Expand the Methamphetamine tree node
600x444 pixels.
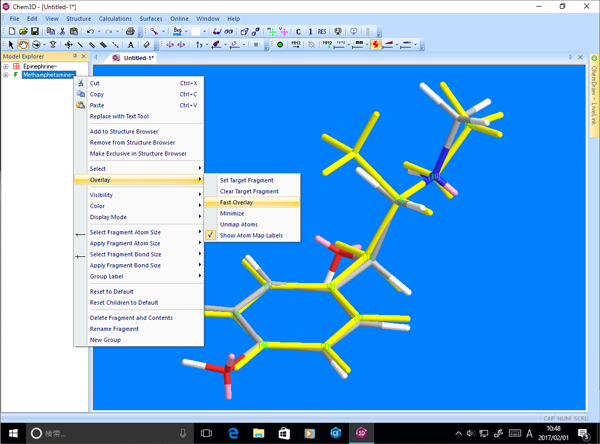pyautogui.click(x=6, y=75)
